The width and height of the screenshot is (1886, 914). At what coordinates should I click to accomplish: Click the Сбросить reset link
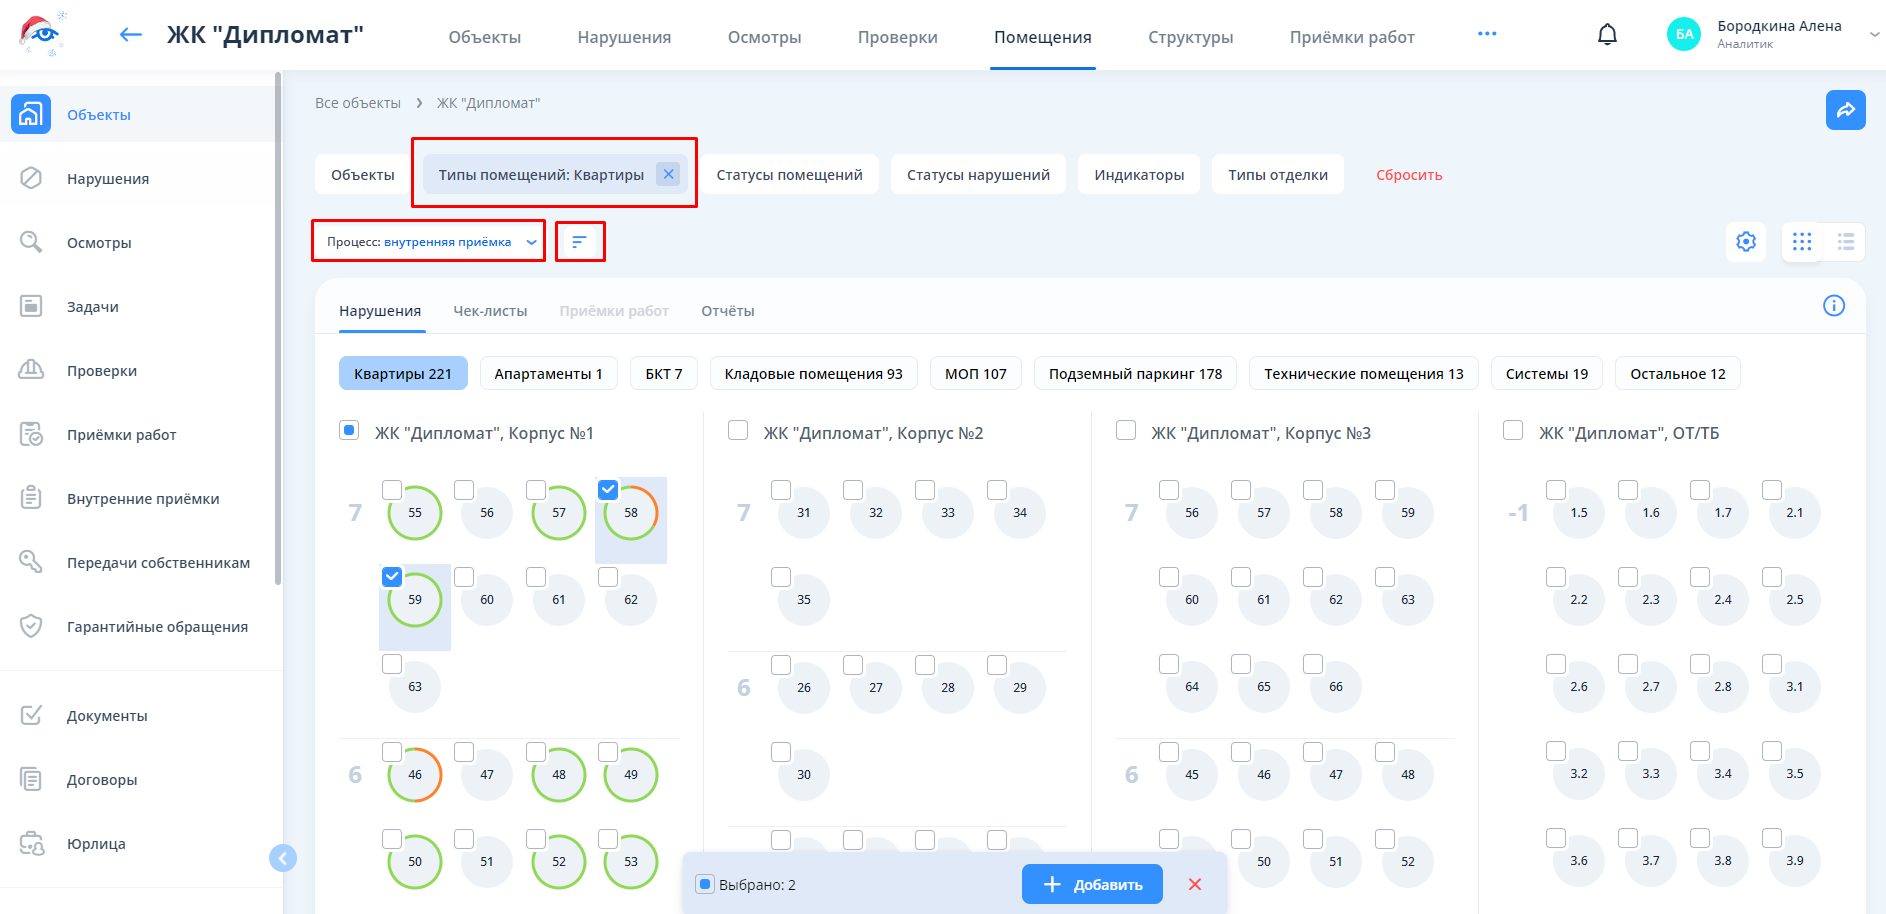pyautogui.click(x=1409, y=175)
